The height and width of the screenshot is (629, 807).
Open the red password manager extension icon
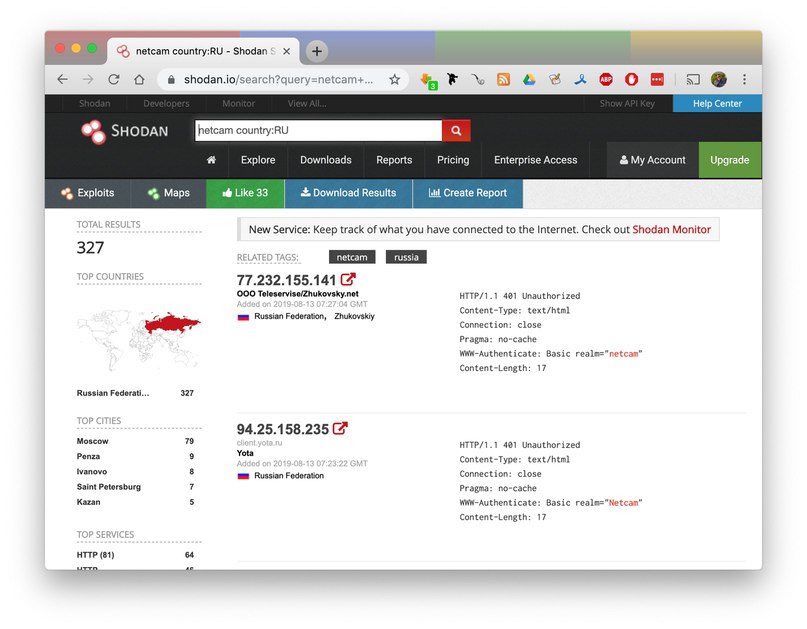pyautogui.click(x=657, y=79)
